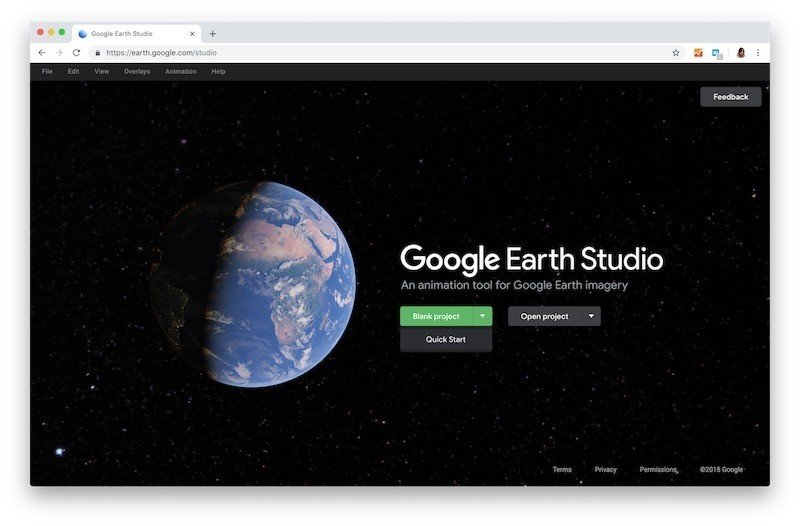This screenshot has height=526, width=800.
Task: Click the Google Earth Studio title text
Action: 532,259
